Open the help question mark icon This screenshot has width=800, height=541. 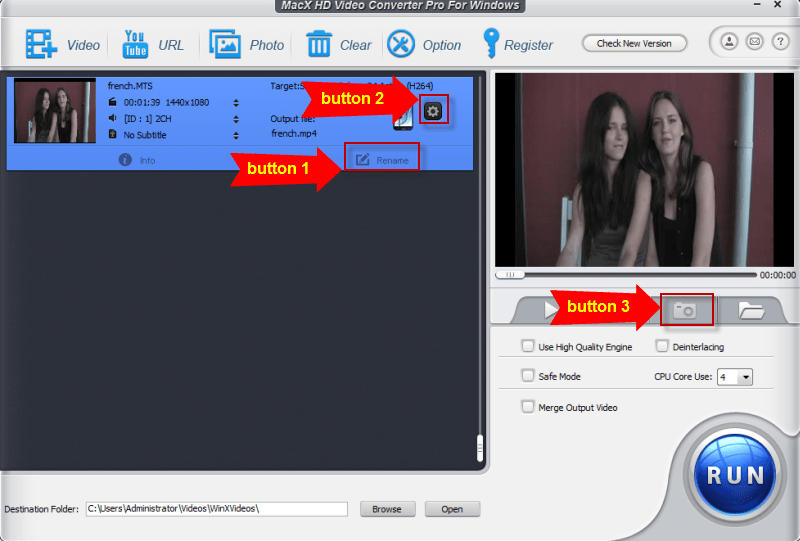(780, 41)
